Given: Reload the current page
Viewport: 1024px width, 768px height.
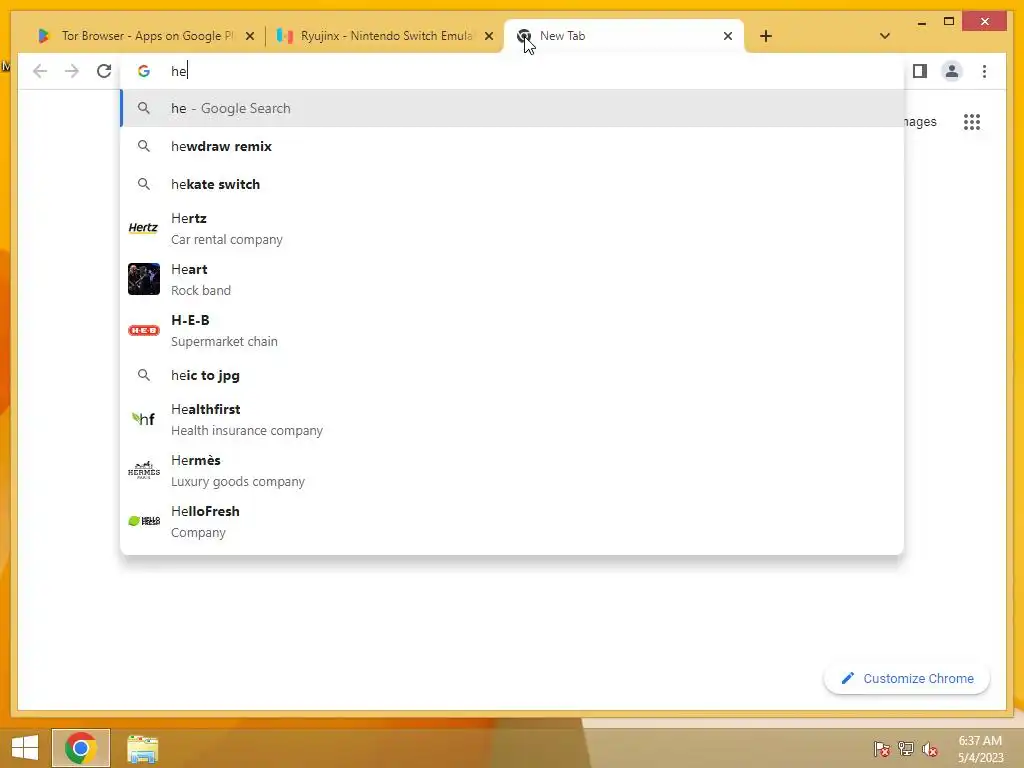Looking at the screenshot, I should (104, 71).
